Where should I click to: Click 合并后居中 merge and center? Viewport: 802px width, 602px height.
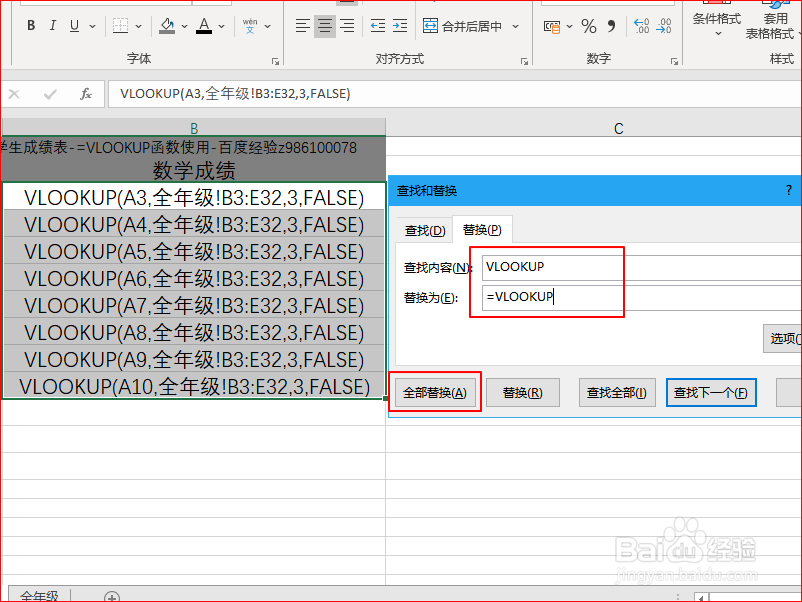(463, 26)
